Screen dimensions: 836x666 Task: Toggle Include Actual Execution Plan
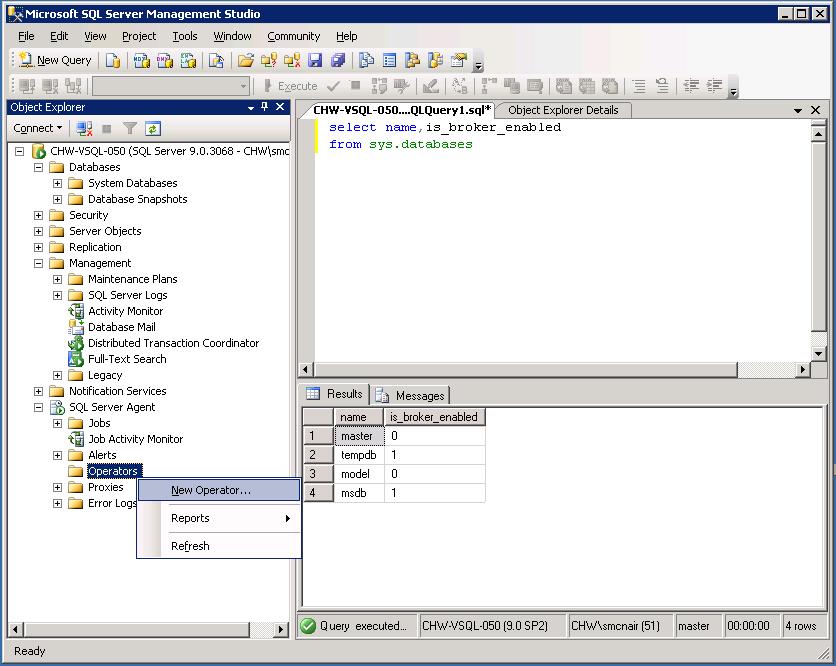click(x=489, y=86)
